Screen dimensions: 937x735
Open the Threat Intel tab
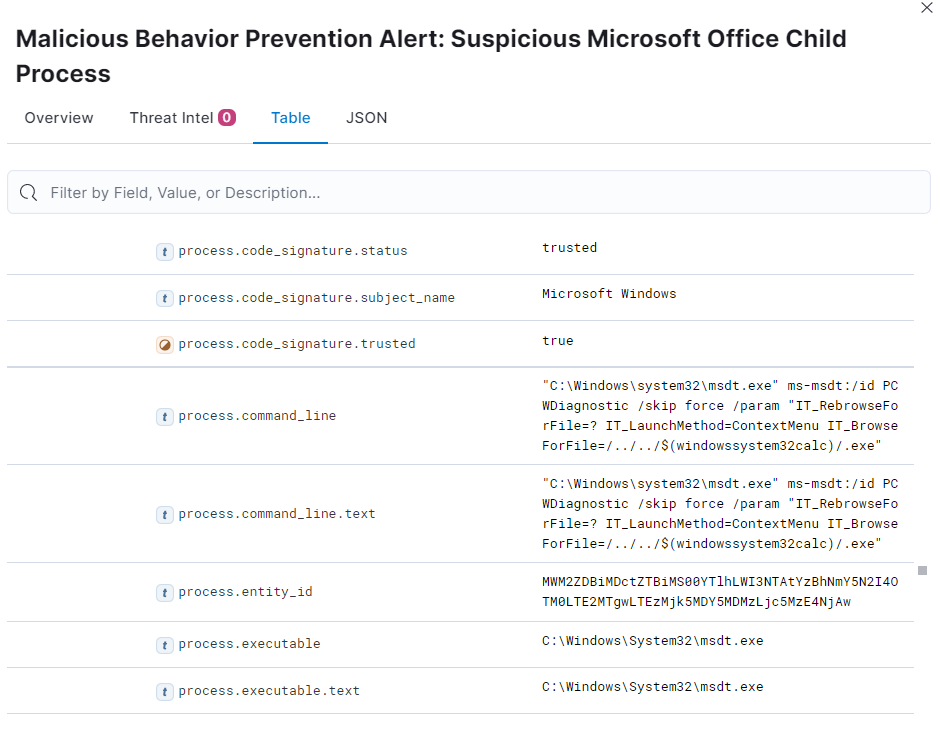click(182, 118)
